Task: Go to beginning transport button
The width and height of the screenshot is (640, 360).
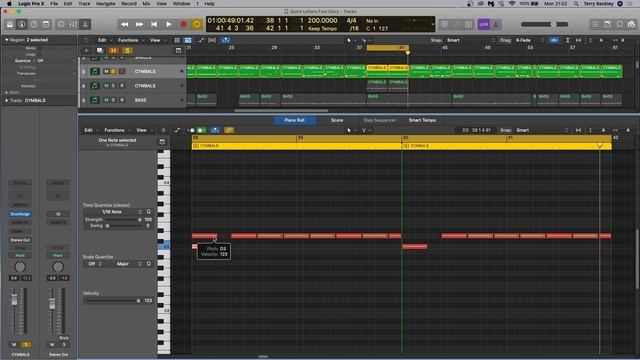Action: [x=154, y=24]
